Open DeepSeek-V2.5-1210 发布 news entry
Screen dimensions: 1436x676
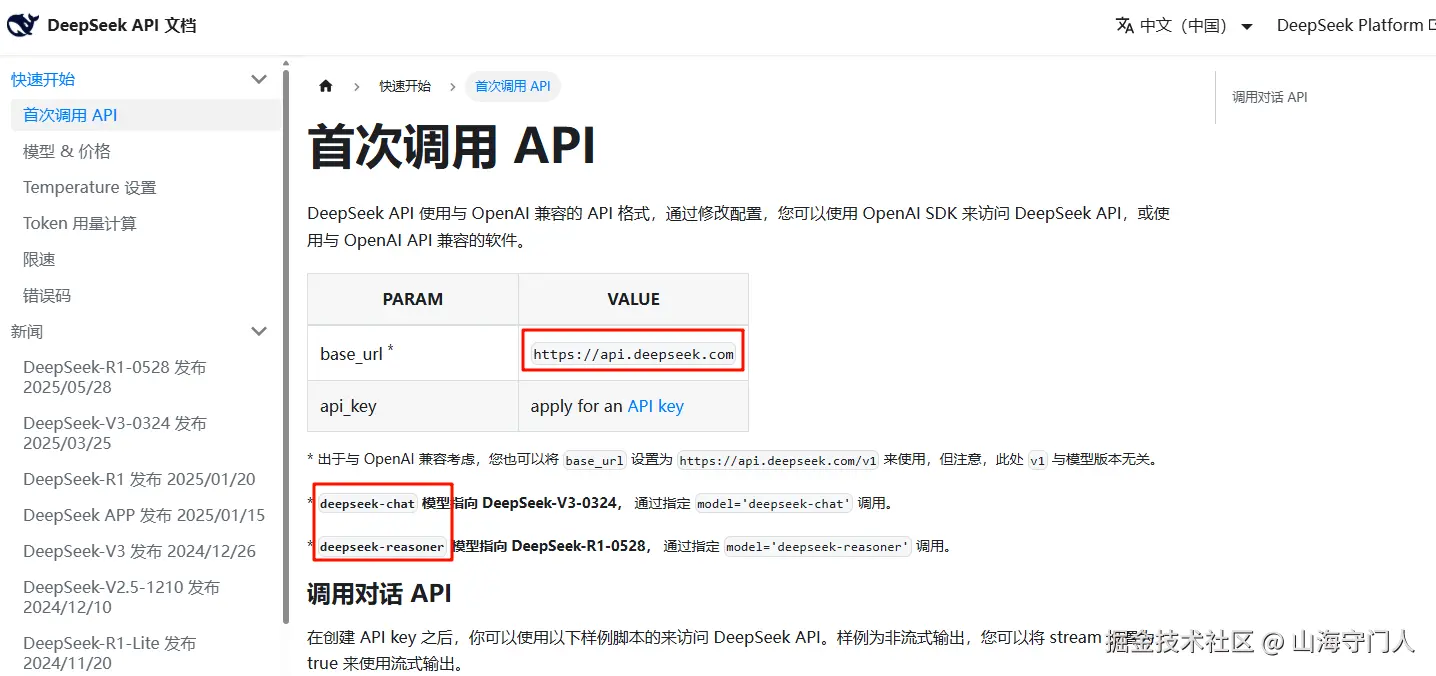(145, 597)
